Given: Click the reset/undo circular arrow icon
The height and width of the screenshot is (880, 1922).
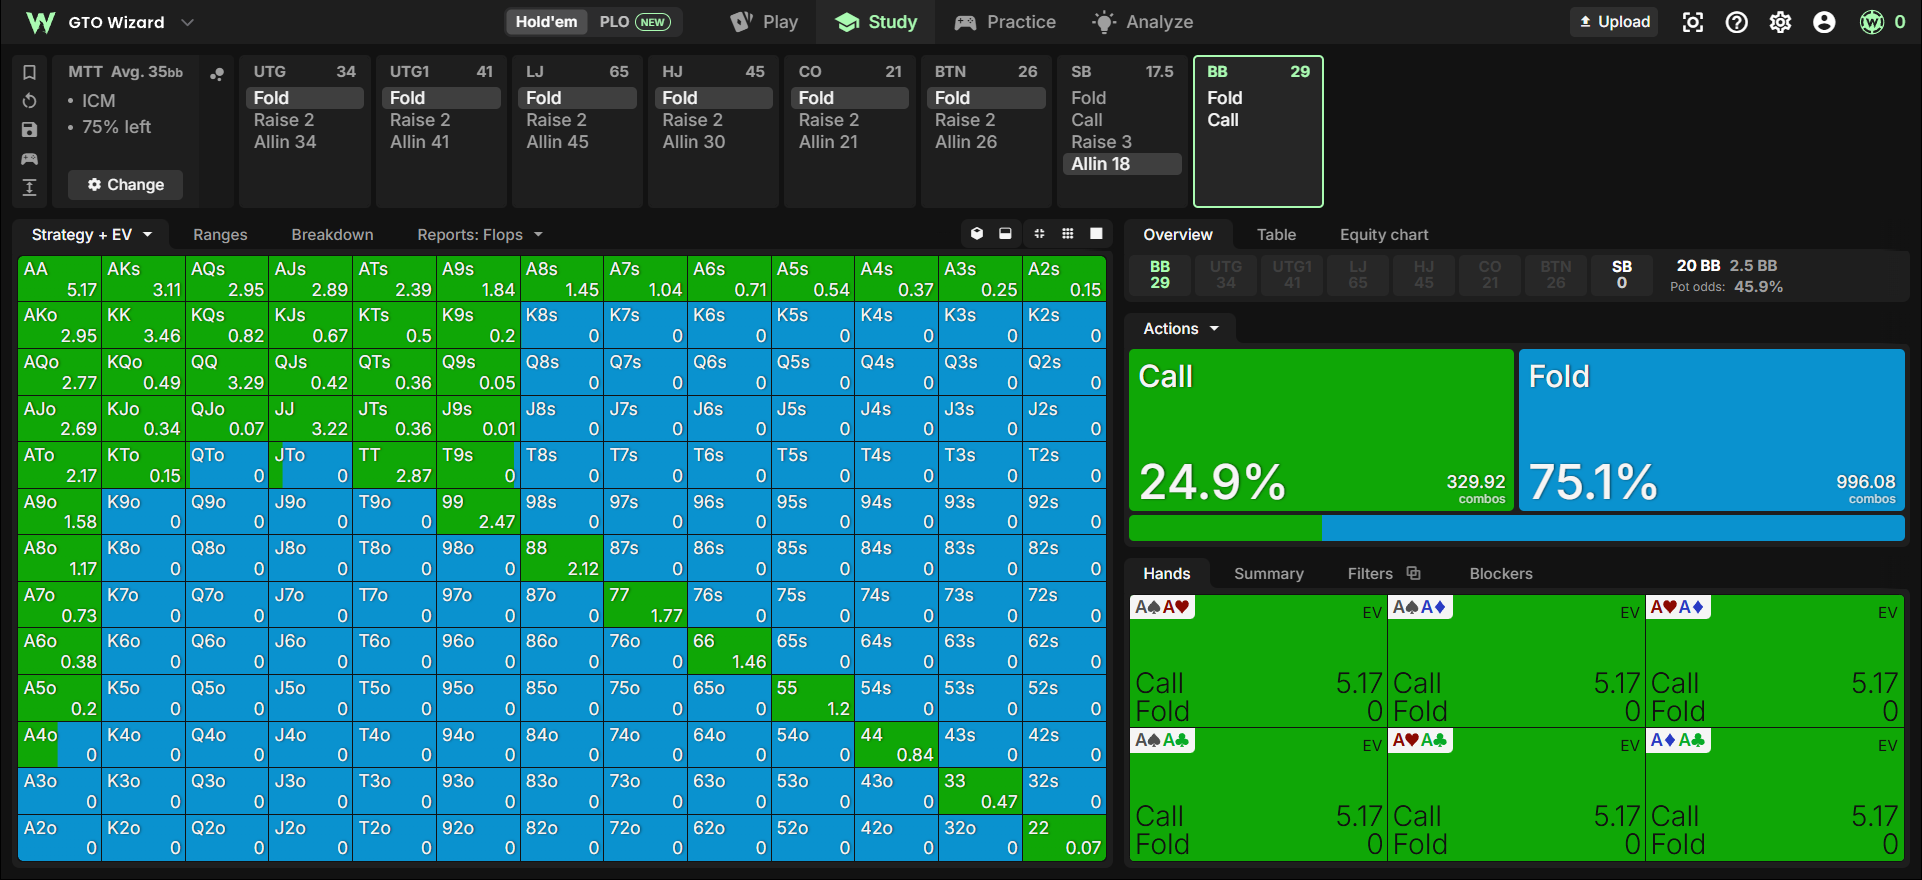Looking at the screenshot, I should coord(30,101).
